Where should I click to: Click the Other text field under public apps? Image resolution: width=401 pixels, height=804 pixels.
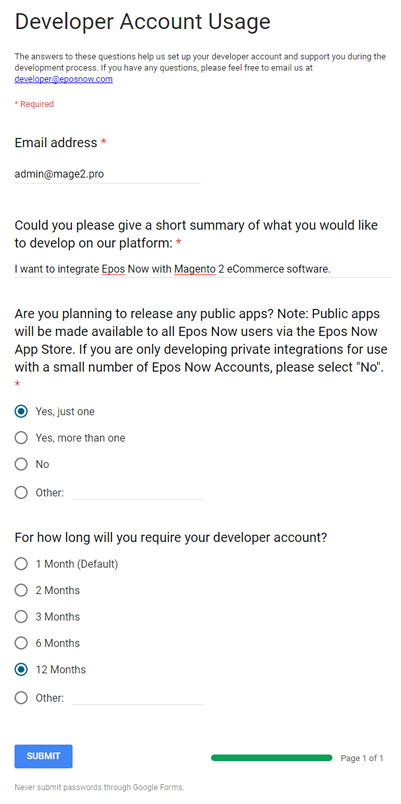137,493
